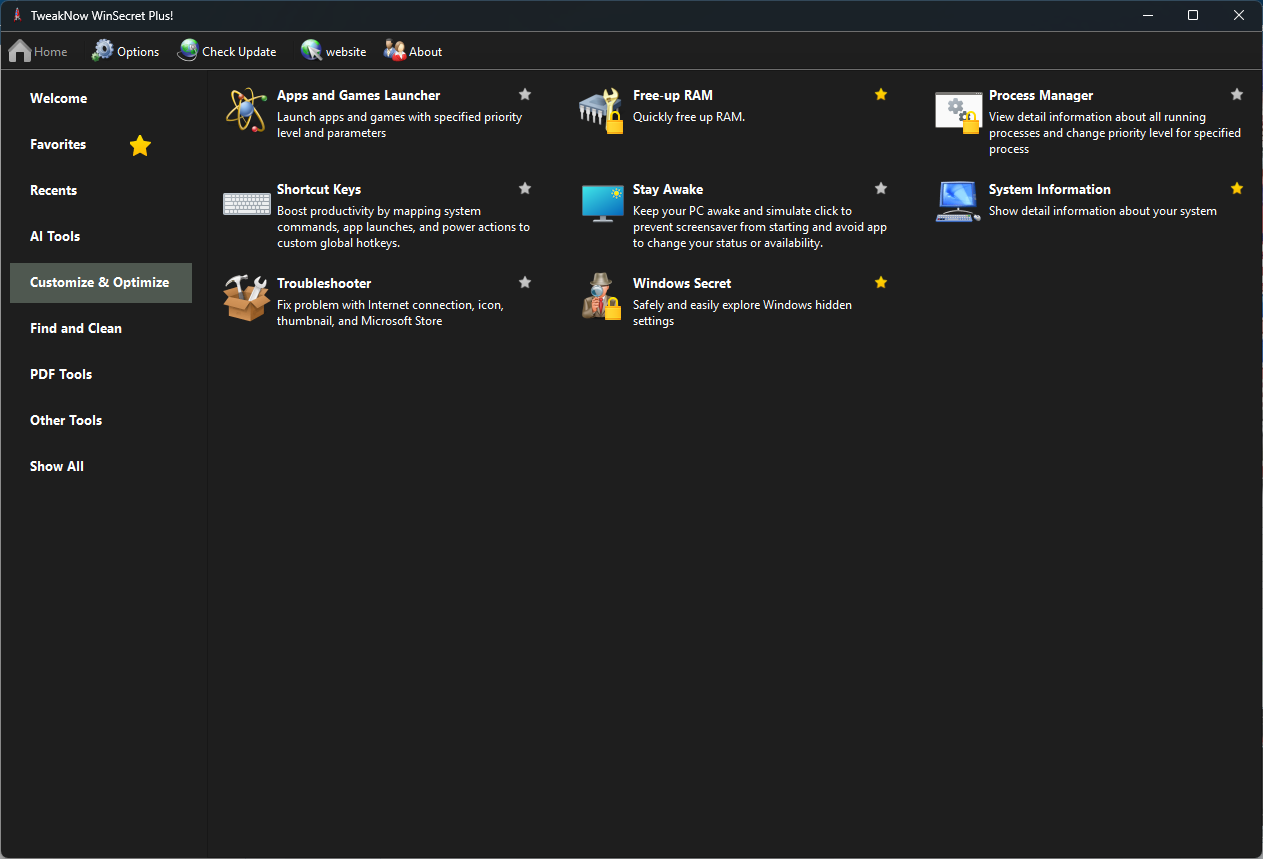The height and width of the screenshot is (859, 1263).
Task: Favorite Apps and Games Launcher using its star
Action: click(525, 95)
